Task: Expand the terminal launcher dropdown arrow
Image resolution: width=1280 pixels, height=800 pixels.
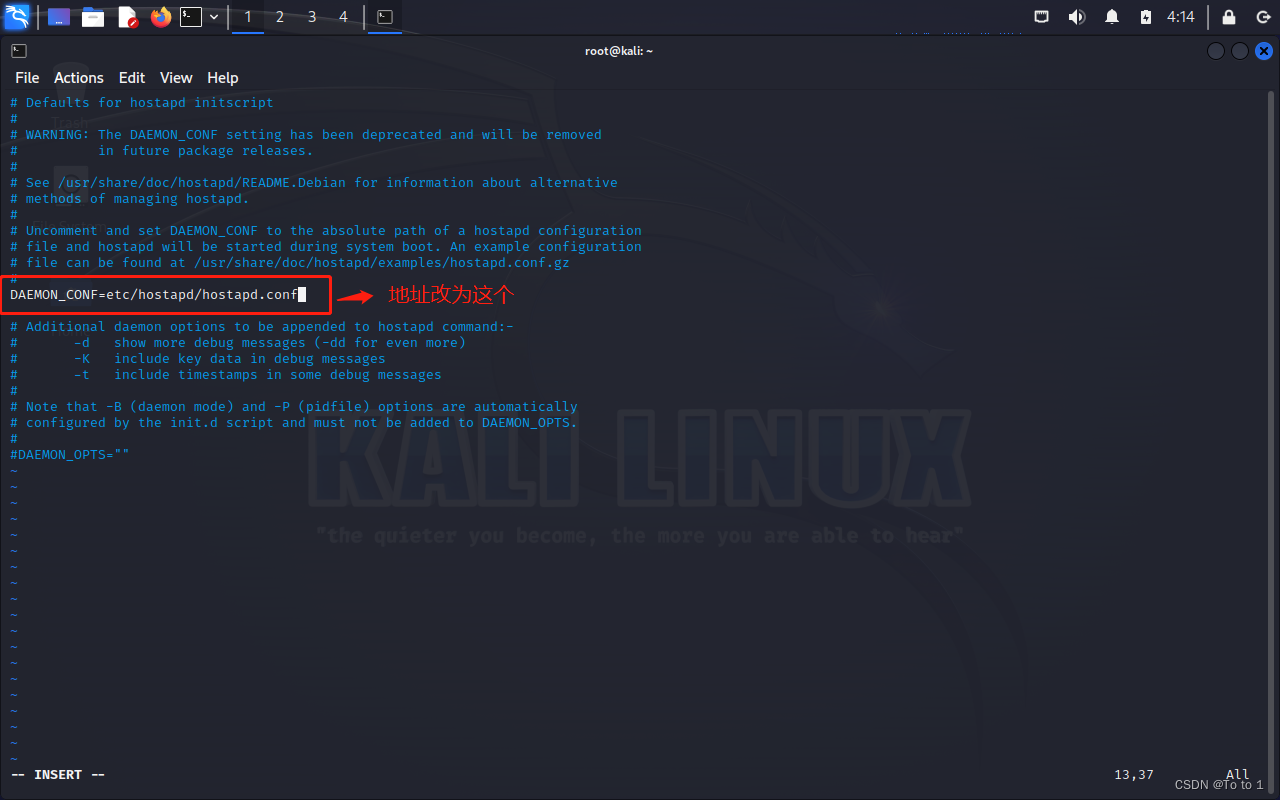Action: click(x=213, y=16)
